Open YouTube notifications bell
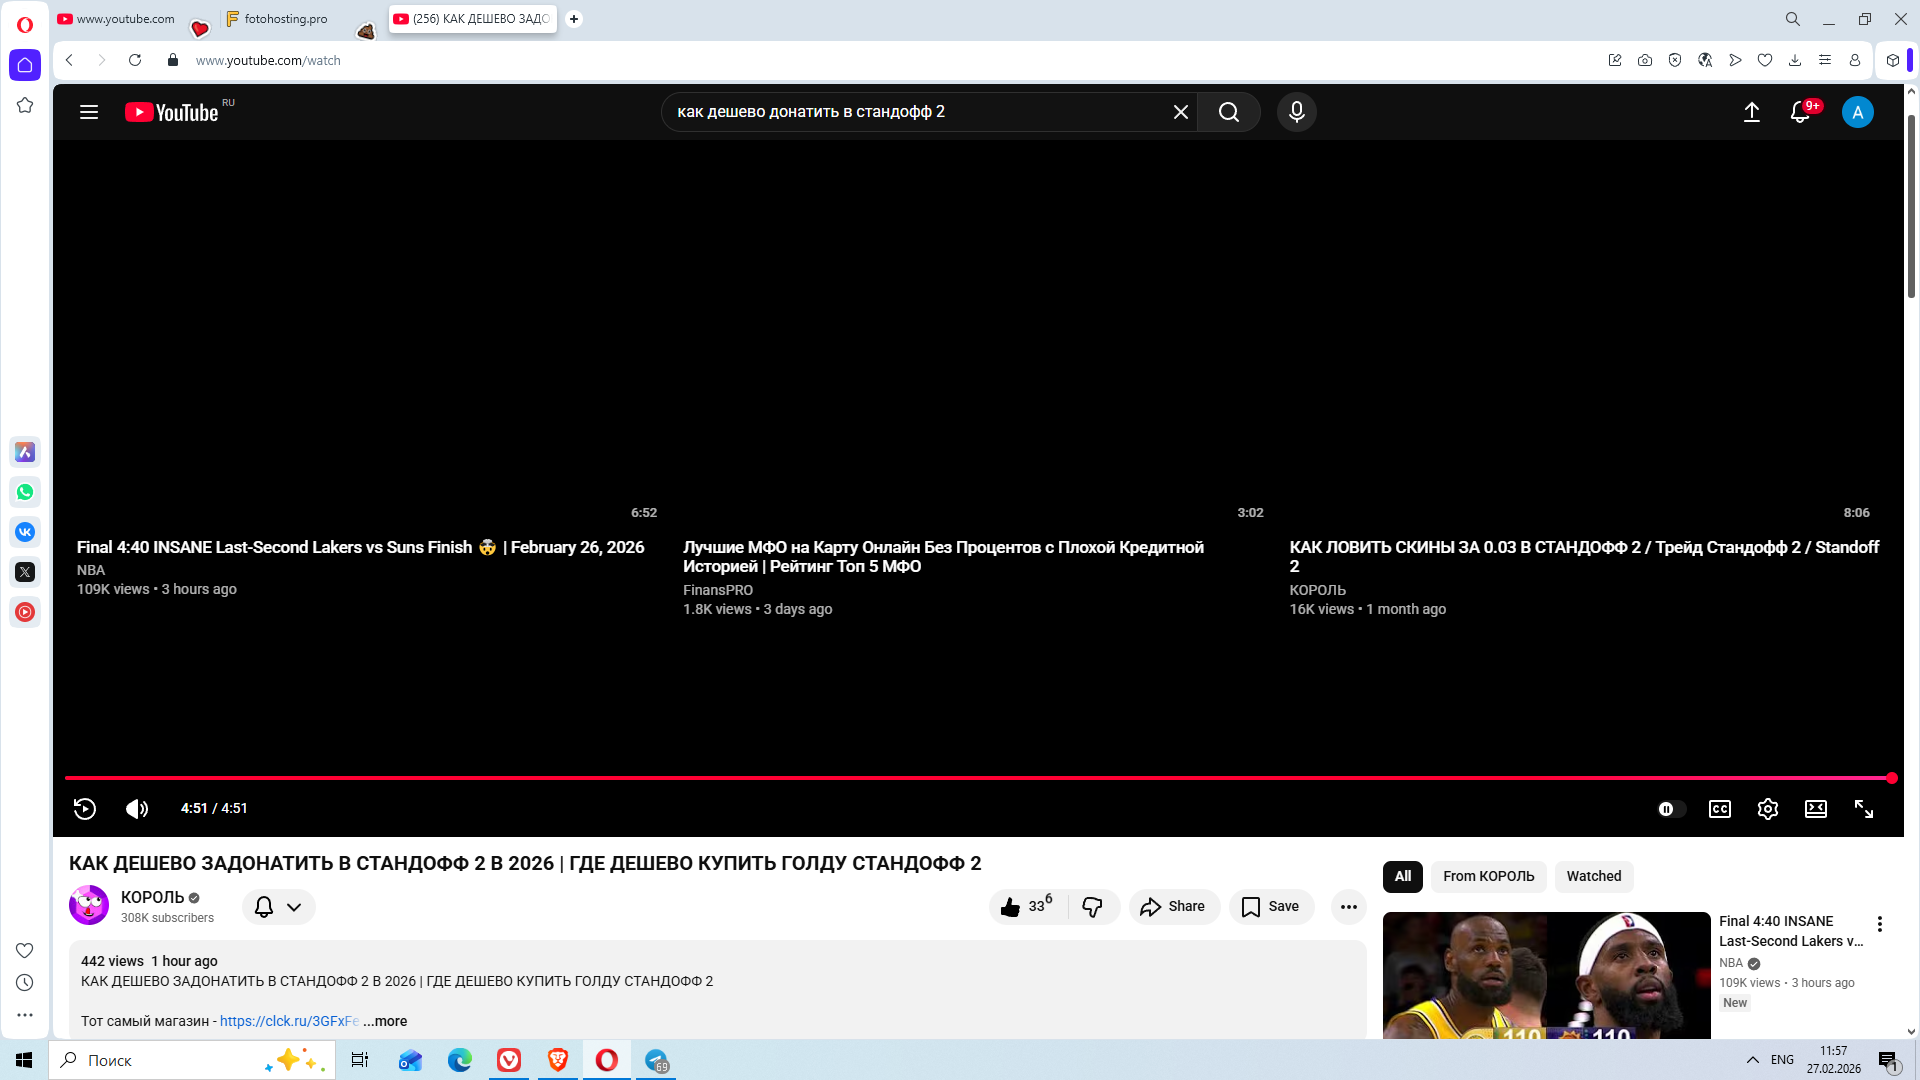The height and width of the screenshot is (1080, 1920). pos(1800,112)
